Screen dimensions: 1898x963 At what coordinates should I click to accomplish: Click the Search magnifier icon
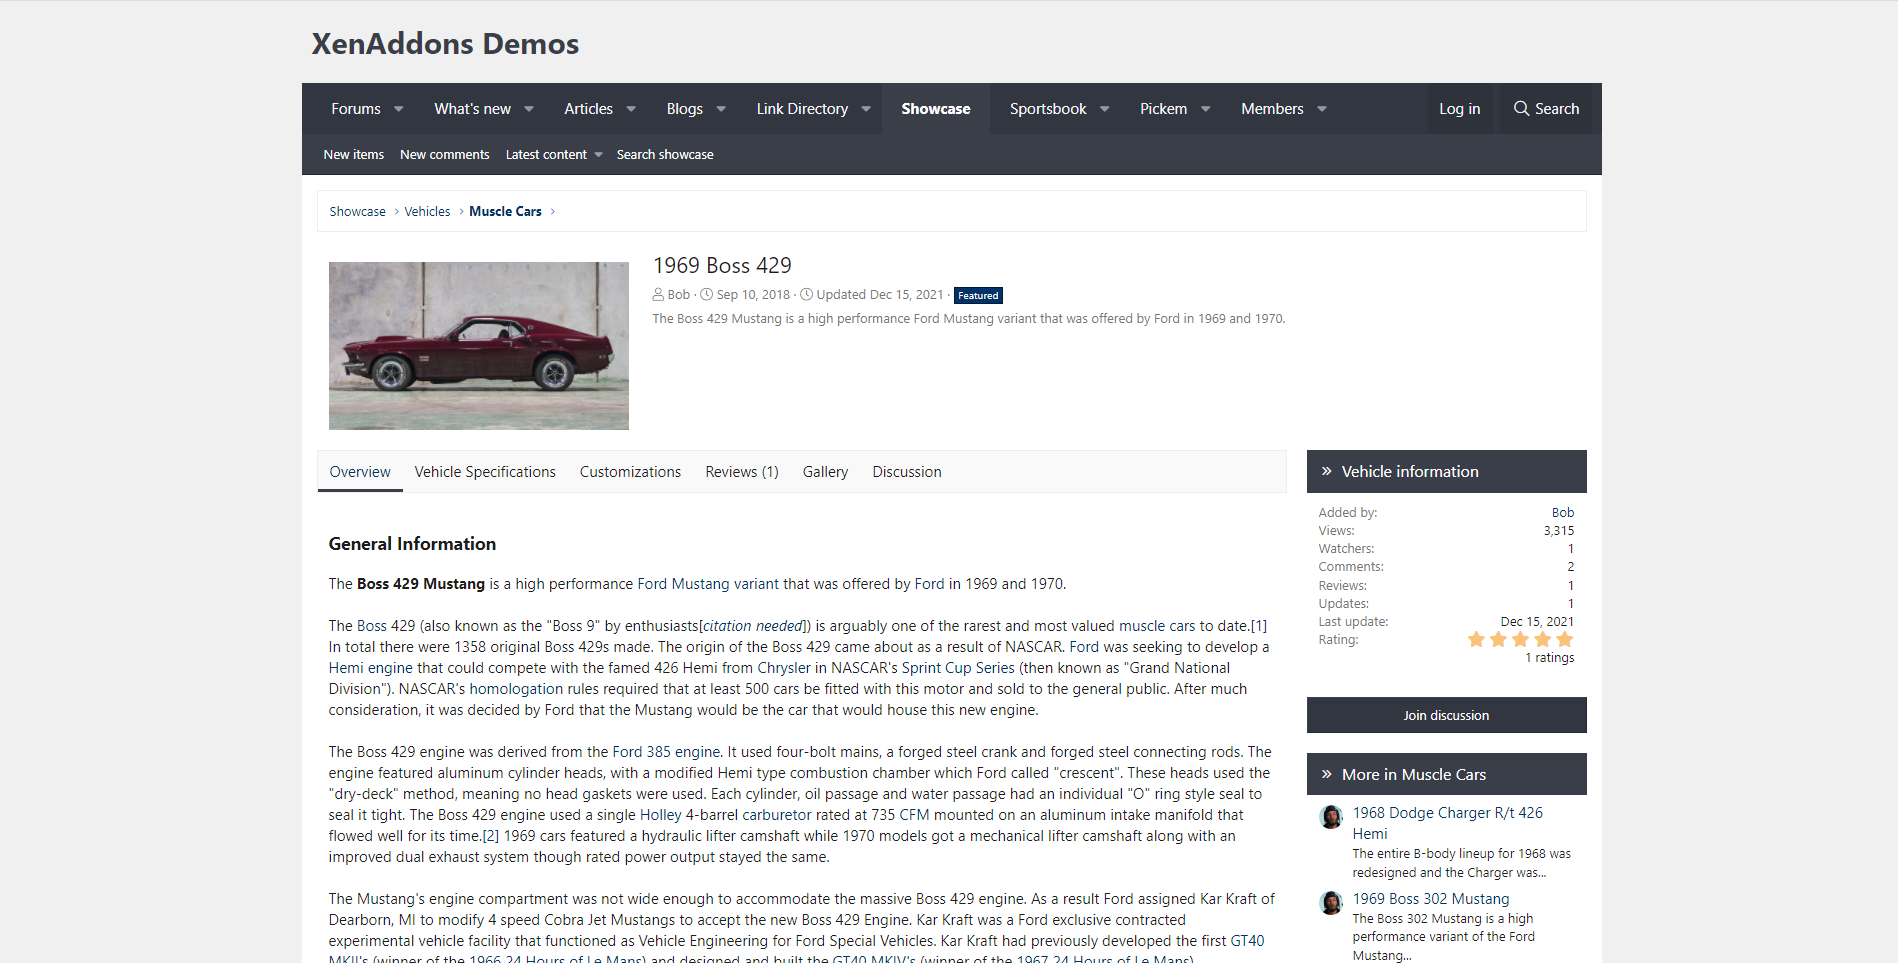click(x=1521, y=109)
